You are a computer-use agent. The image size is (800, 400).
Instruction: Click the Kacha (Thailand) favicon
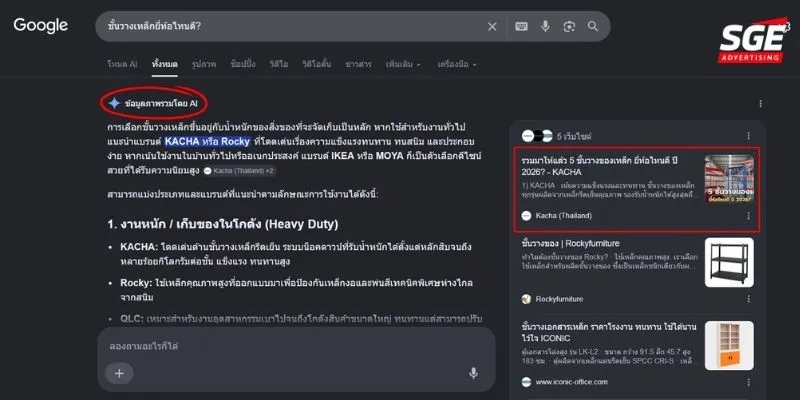pos(527,216)
